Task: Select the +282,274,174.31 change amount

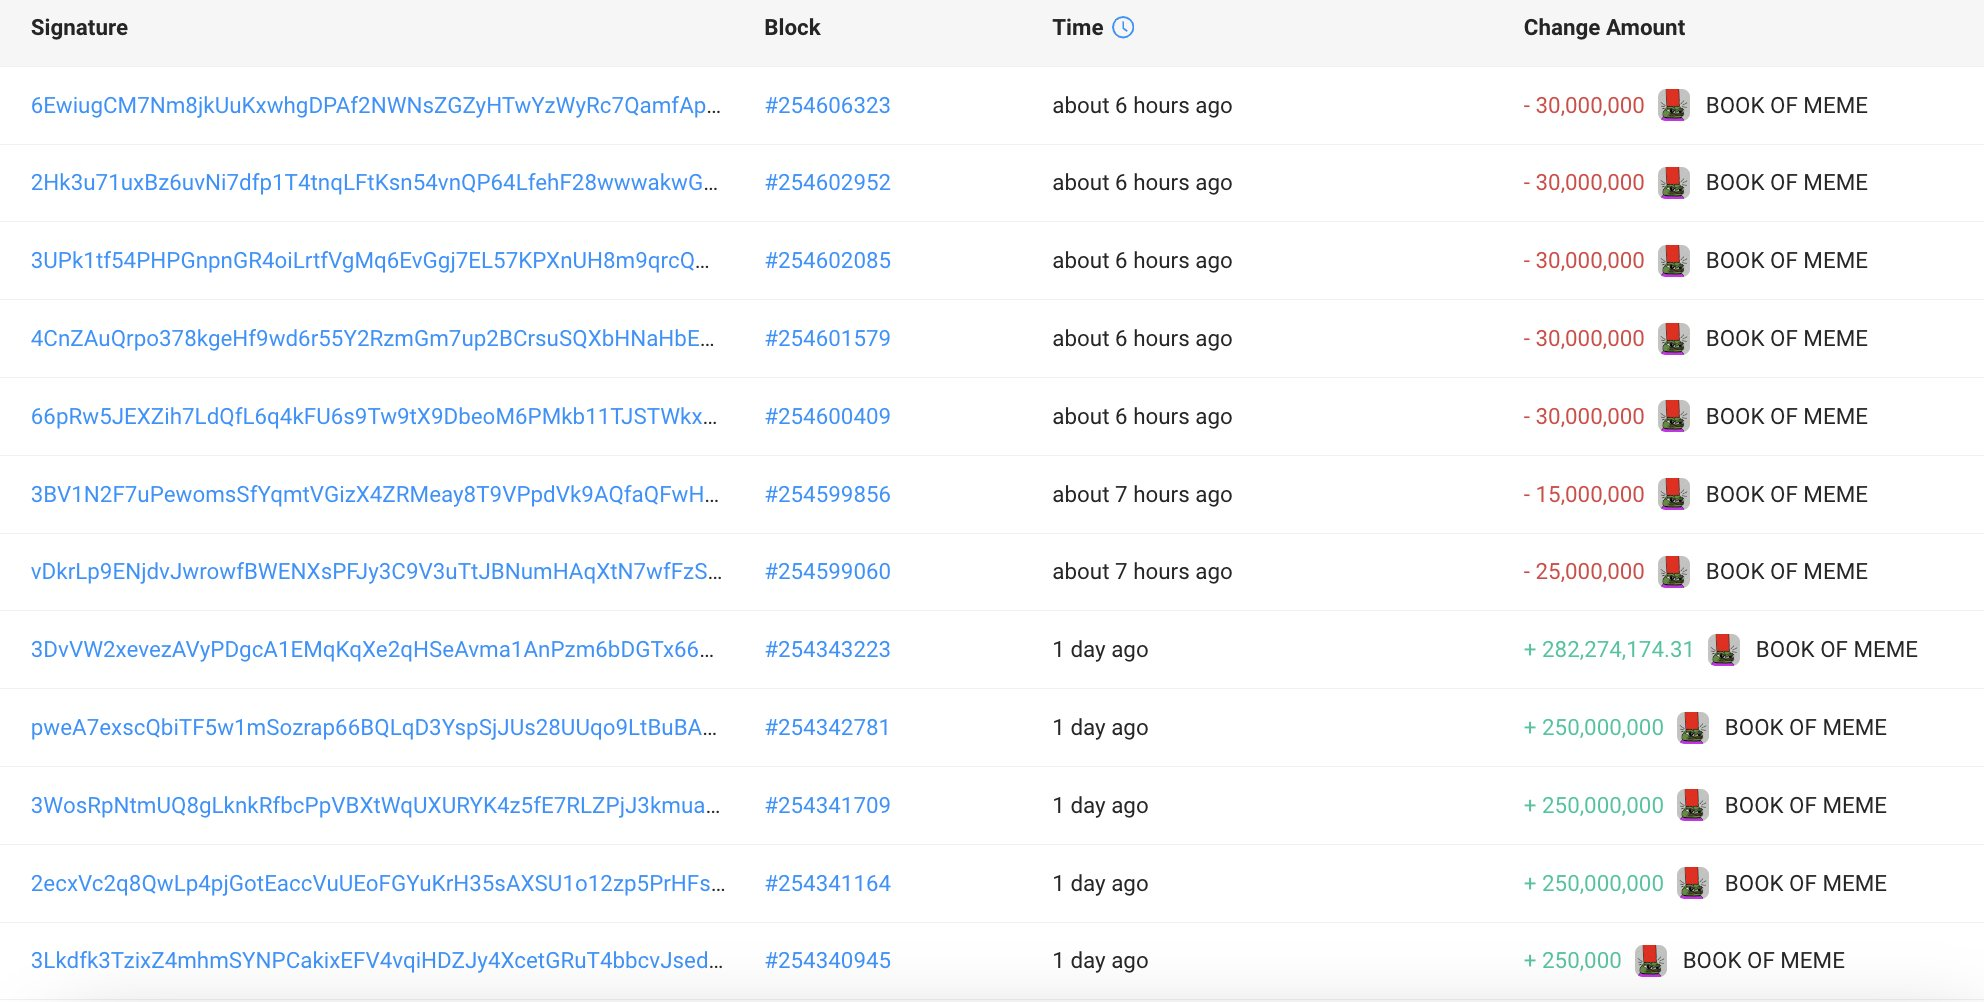Action: point(1609,650)
